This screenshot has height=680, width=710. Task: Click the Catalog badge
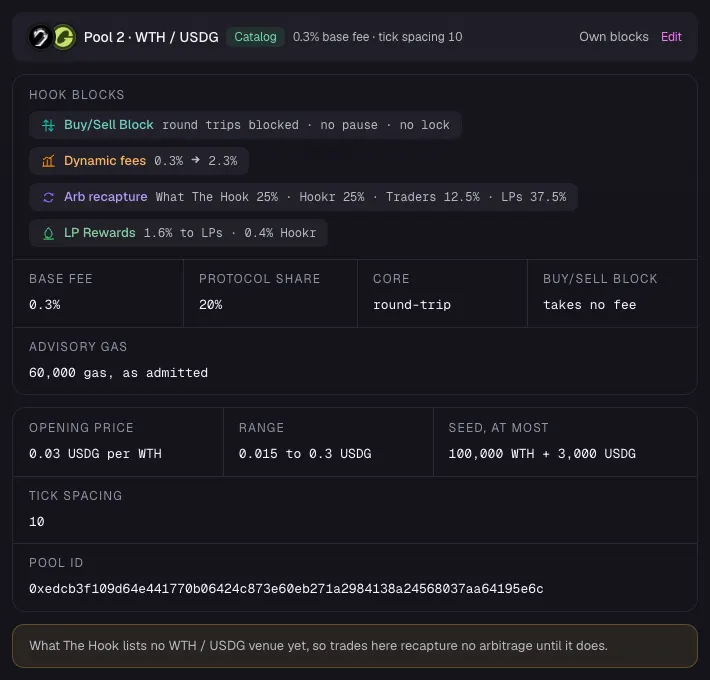point(255,37)
